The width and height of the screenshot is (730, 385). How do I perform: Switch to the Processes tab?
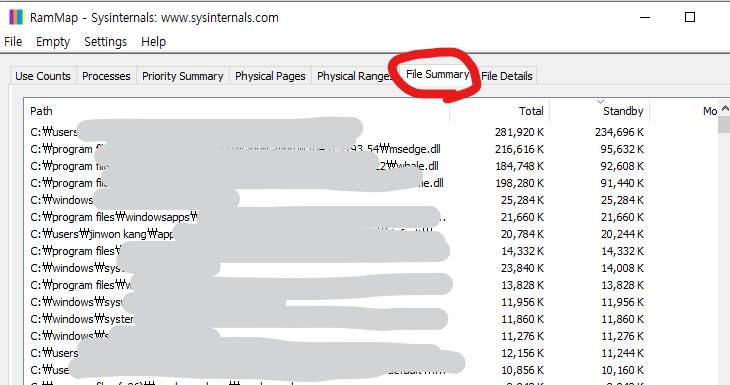[106, 76]
